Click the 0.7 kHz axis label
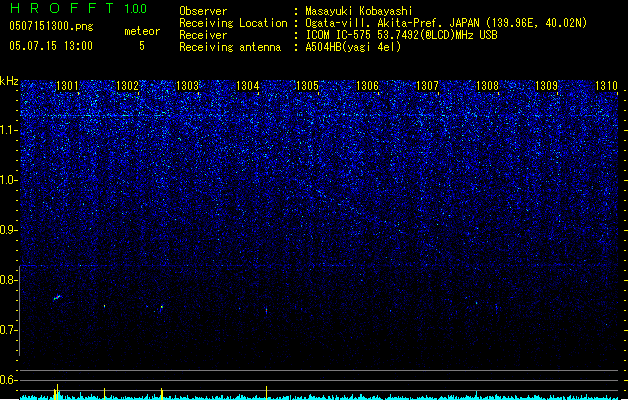 tap(9, 330)
